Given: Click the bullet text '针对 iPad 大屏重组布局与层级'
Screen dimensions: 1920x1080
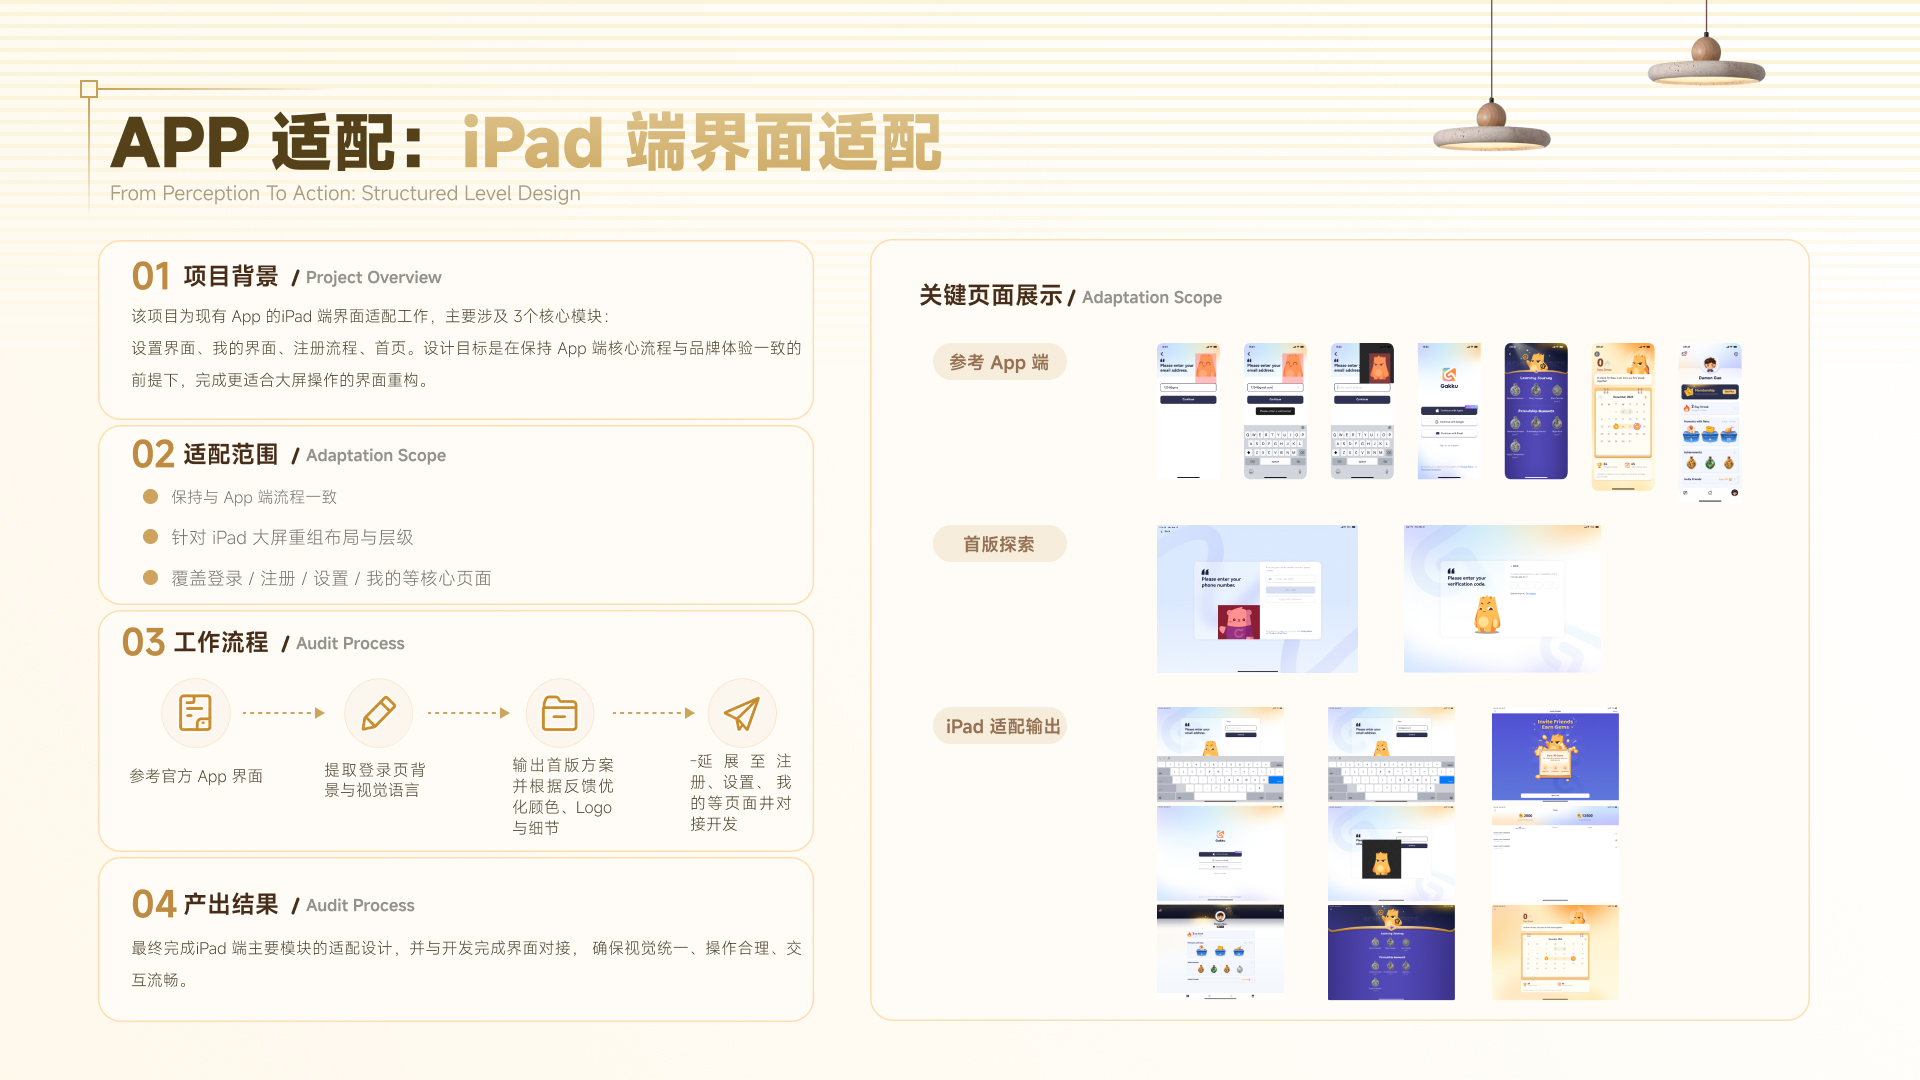Looking at the screenshot, I should [292, 537].
